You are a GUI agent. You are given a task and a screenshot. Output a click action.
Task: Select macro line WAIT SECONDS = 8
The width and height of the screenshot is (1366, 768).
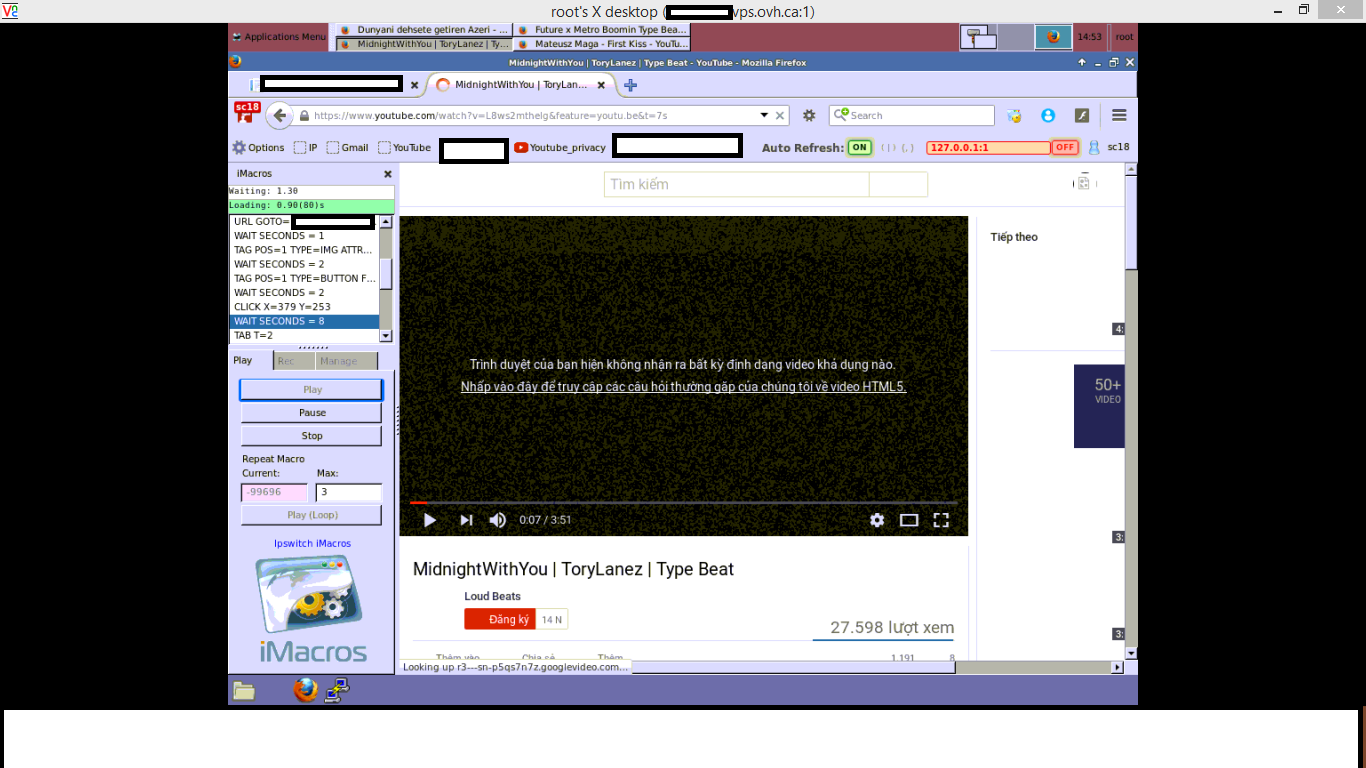(x=305, y=321)
